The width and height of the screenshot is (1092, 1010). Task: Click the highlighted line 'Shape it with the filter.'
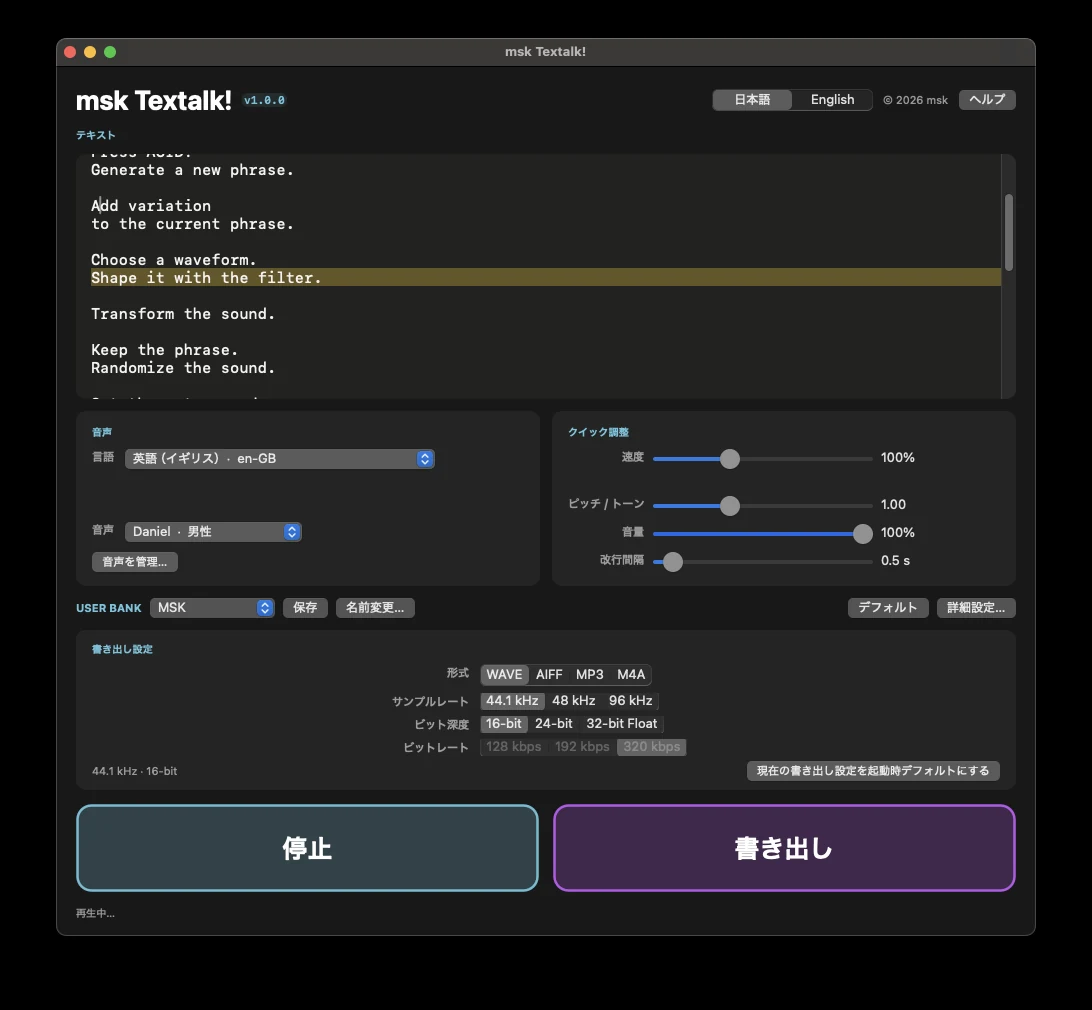205,277
